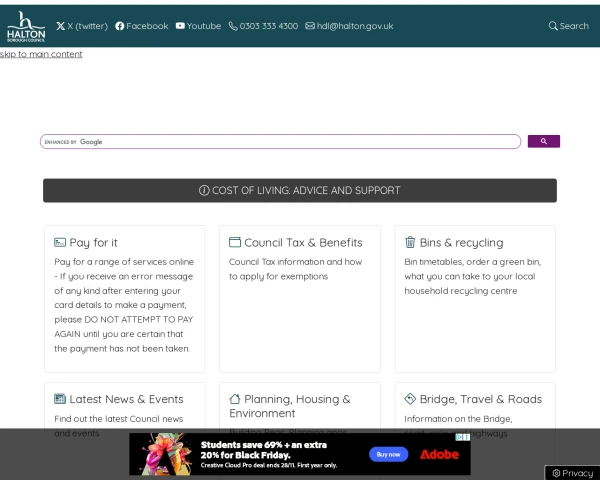Click Buy now in the Adobe ad
Viewport: 600px width, 480px height.
click(388, 454)
